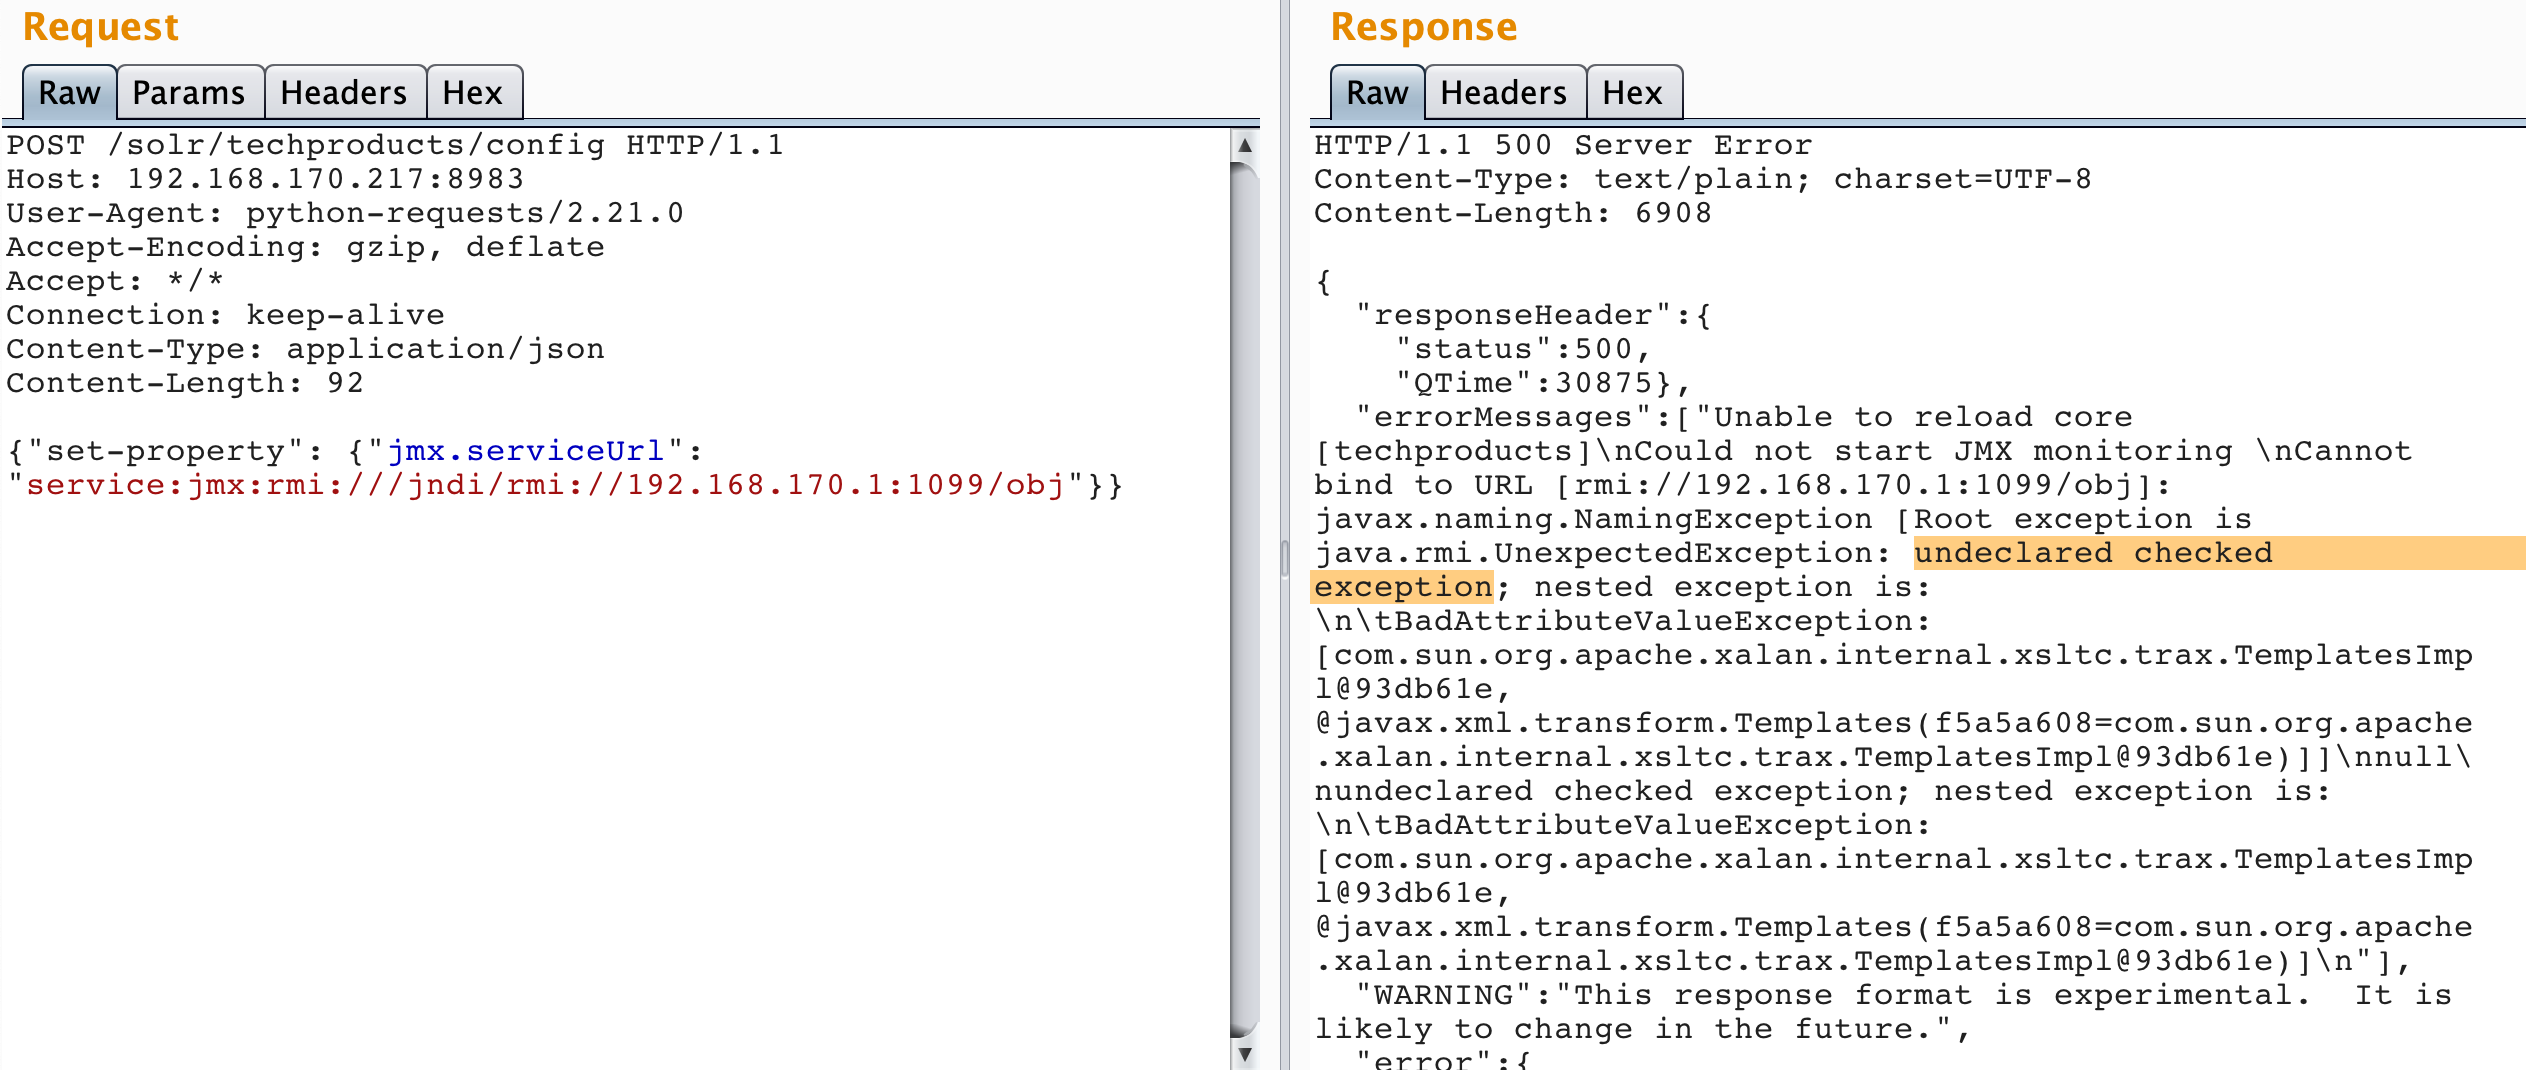
Task: Click the highlighted 'undeclared checked' text
Action: coord(2093,553)
